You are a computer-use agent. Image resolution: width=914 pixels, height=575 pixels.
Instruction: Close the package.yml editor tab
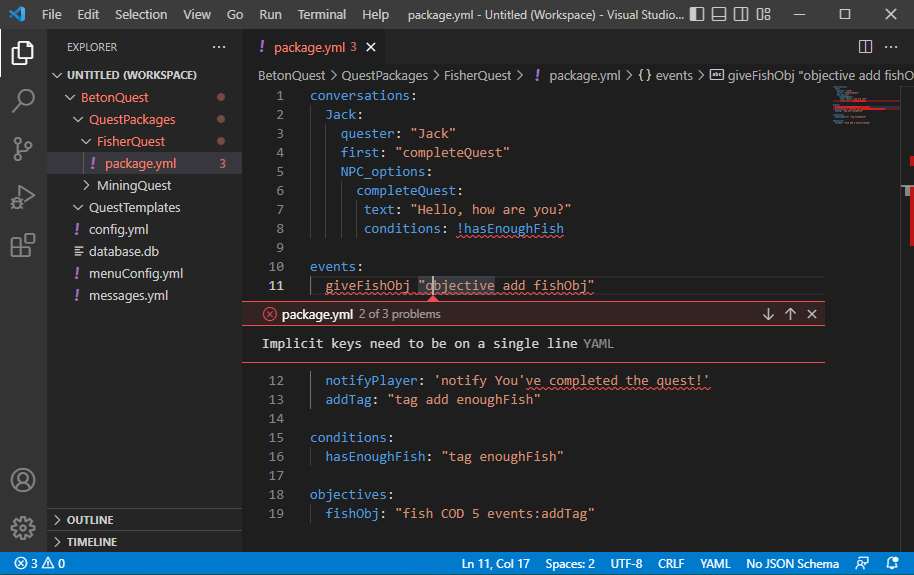[x=371, y=47]
